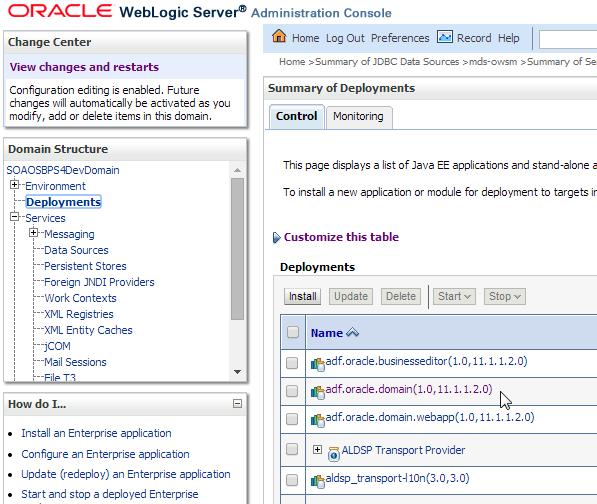Open Help in the toolbar
This screenshot has height=504, width=597.
509,38
